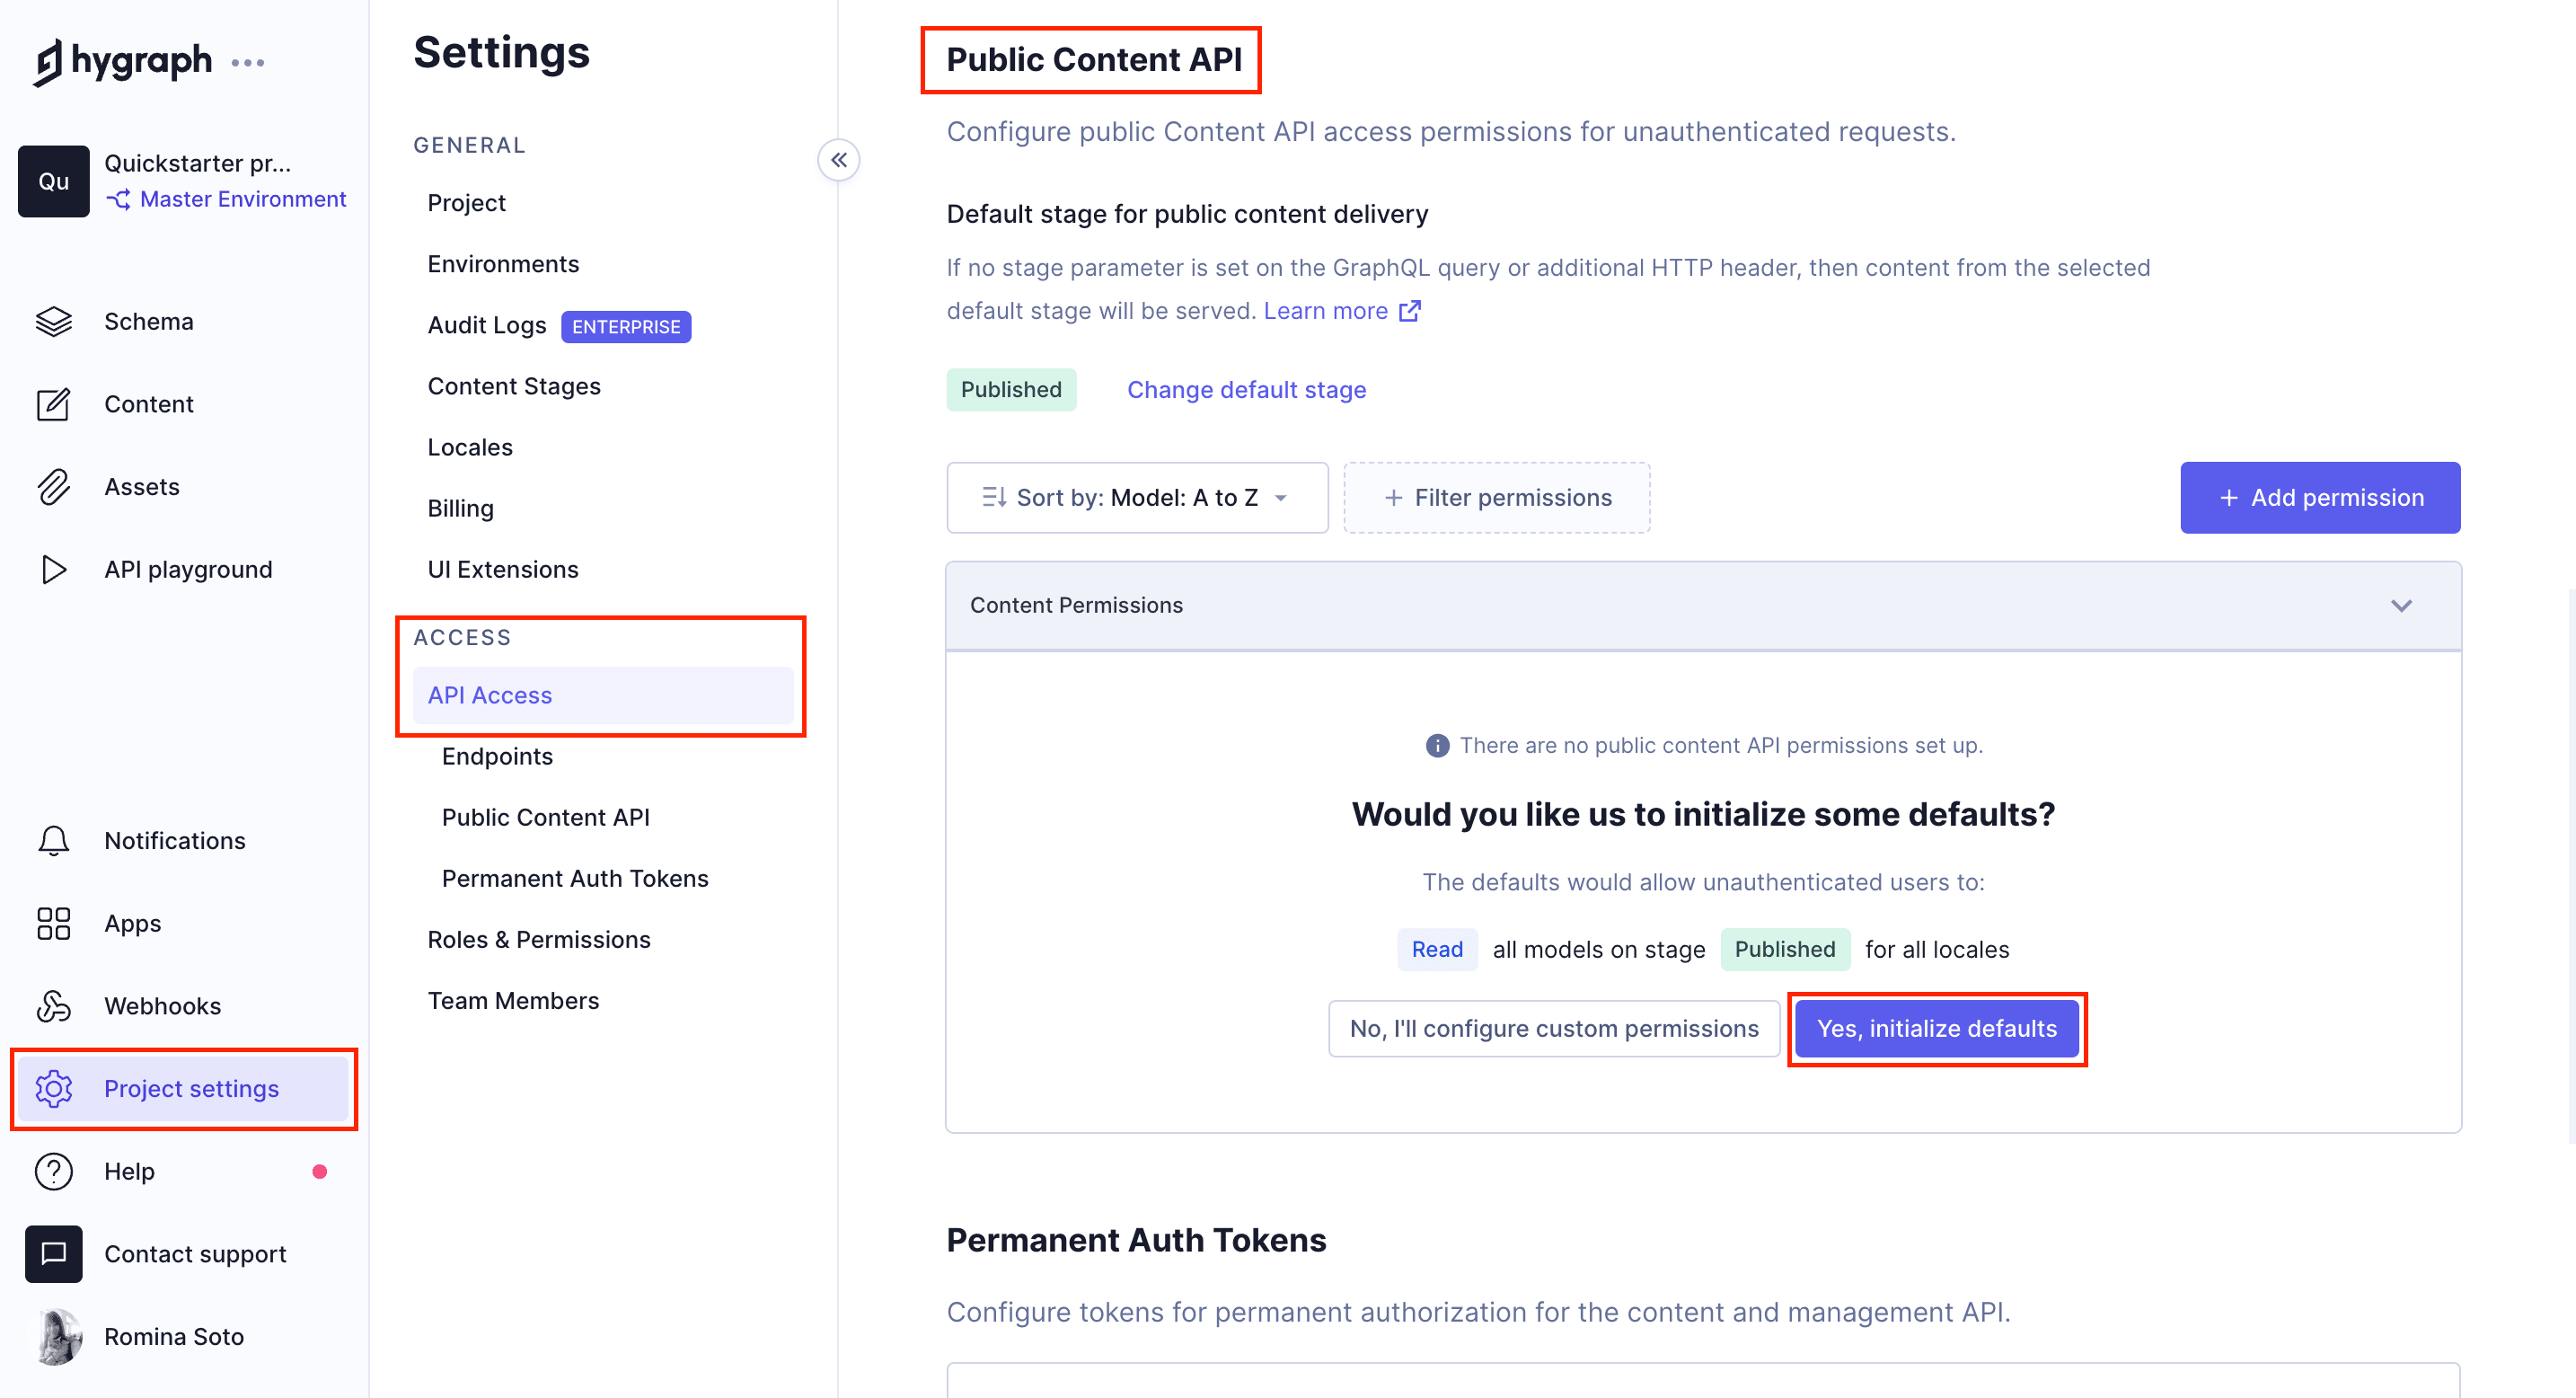Click the Romina Soto profile avatar

(54, 1336)
